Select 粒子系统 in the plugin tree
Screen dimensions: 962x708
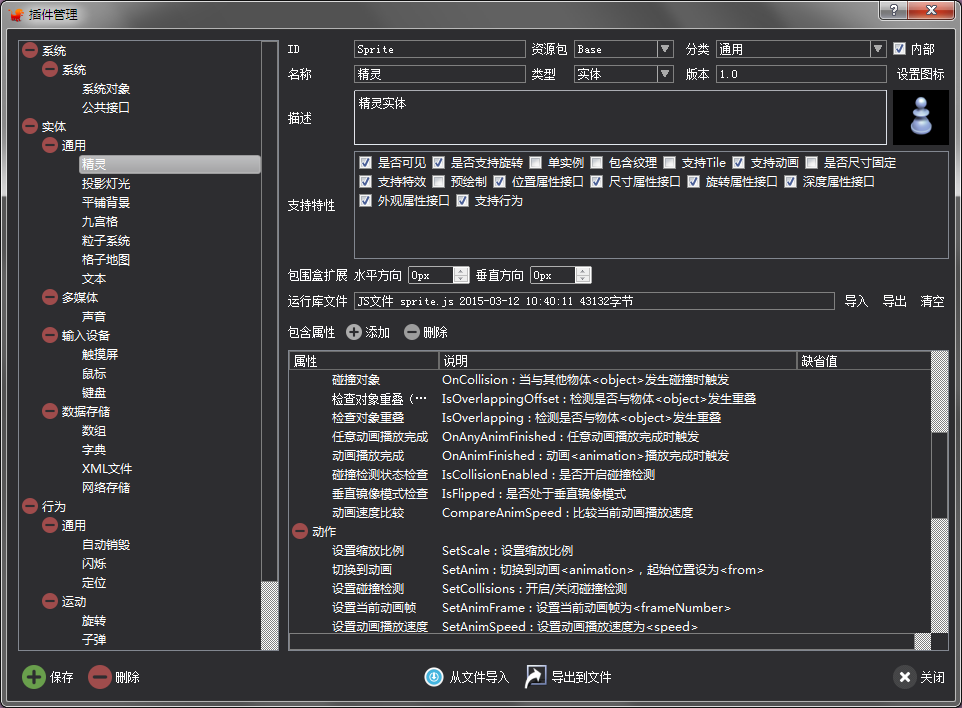coord(106,241)
